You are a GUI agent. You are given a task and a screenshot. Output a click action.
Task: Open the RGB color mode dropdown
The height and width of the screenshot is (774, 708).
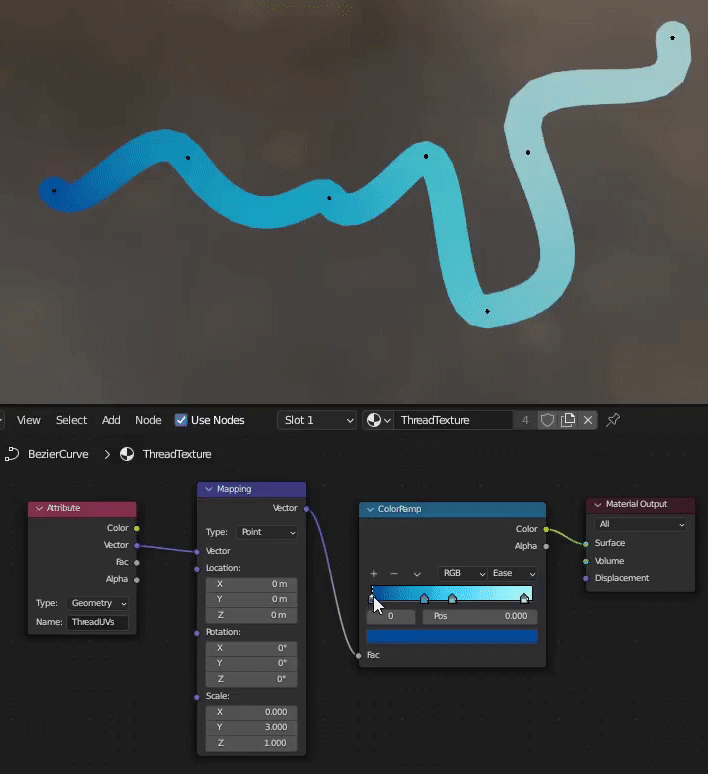tap(463, 574)
